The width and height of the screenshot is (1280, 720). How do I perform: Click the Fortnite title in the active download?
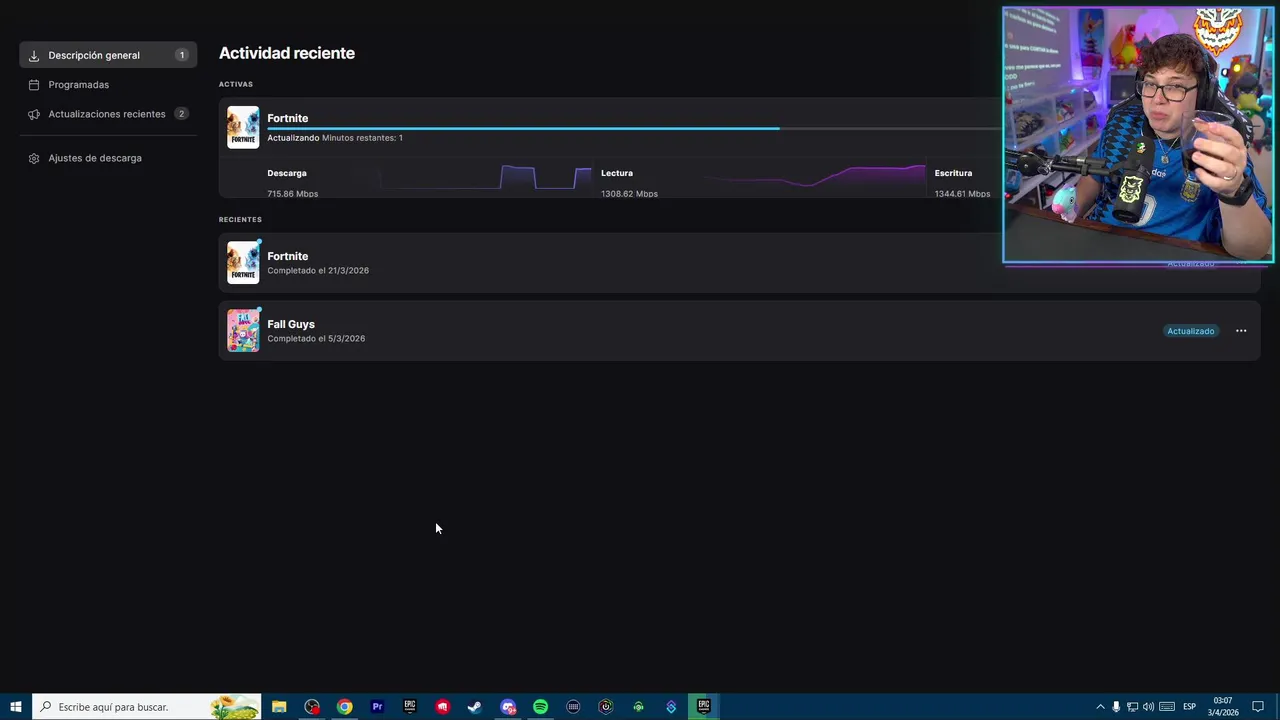point(288,118)
